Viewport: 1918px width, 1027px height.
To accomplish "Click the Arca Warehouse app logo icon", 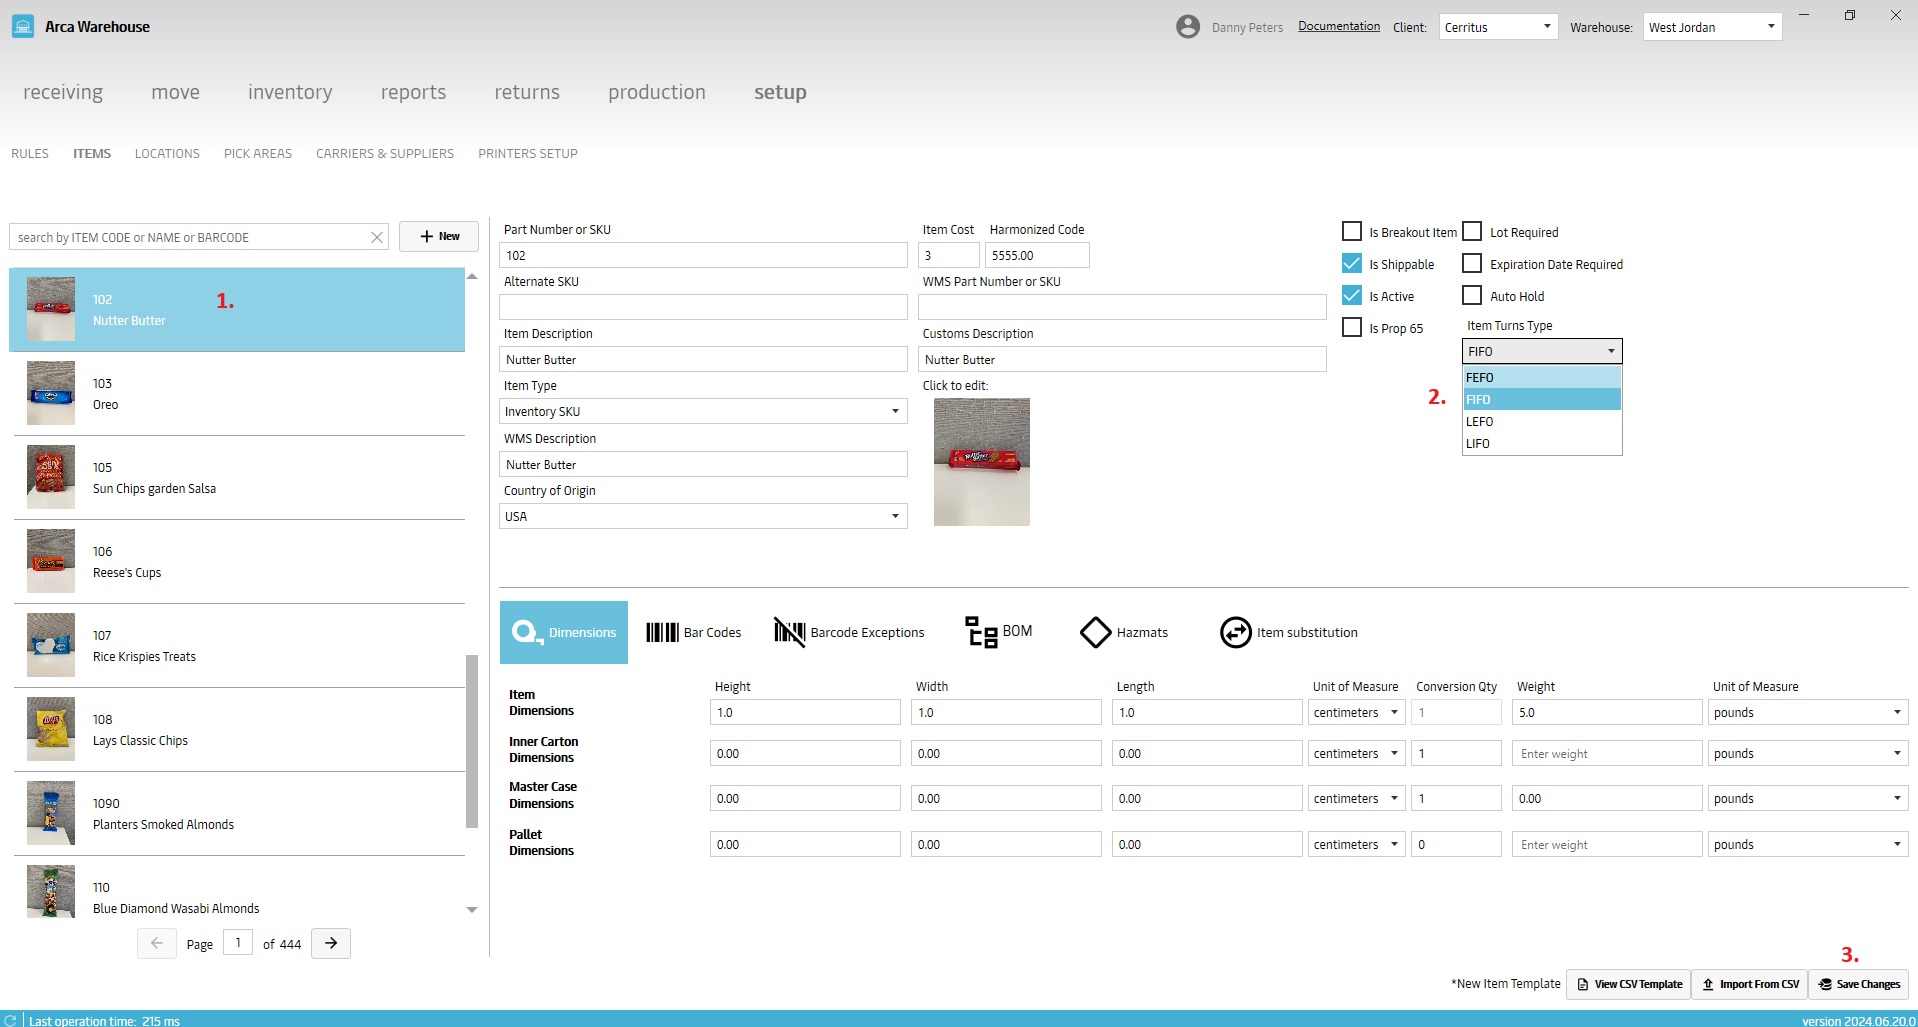I will coord(23,27).
